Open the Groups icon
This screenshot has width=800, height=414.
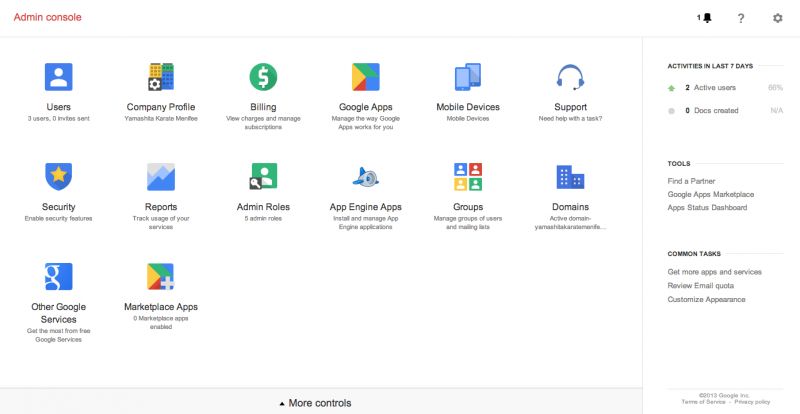click(x=468, y=177)
